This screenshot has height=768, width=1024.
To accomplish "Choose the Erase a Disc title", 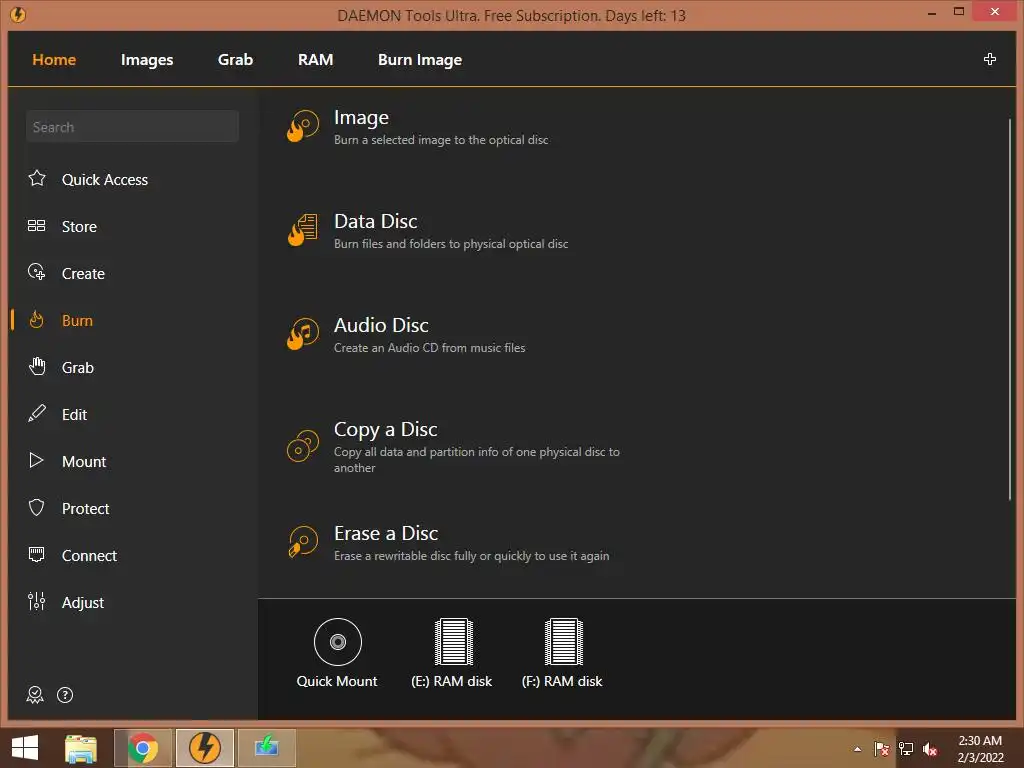I will click(x=385, y=534).
